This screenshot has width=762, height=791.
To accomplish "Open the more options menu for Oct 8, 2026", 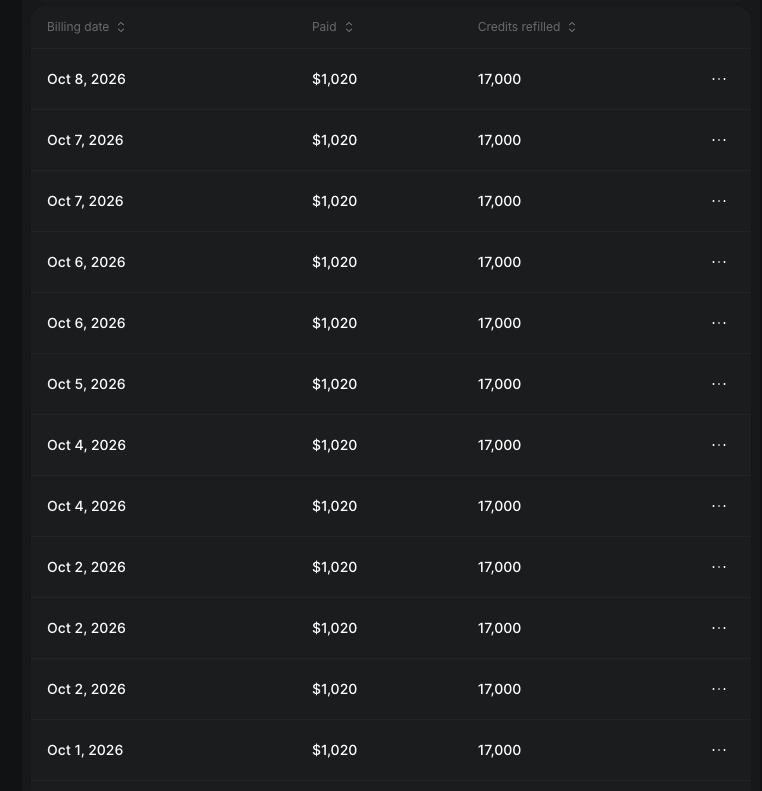I will coord(719,79).
